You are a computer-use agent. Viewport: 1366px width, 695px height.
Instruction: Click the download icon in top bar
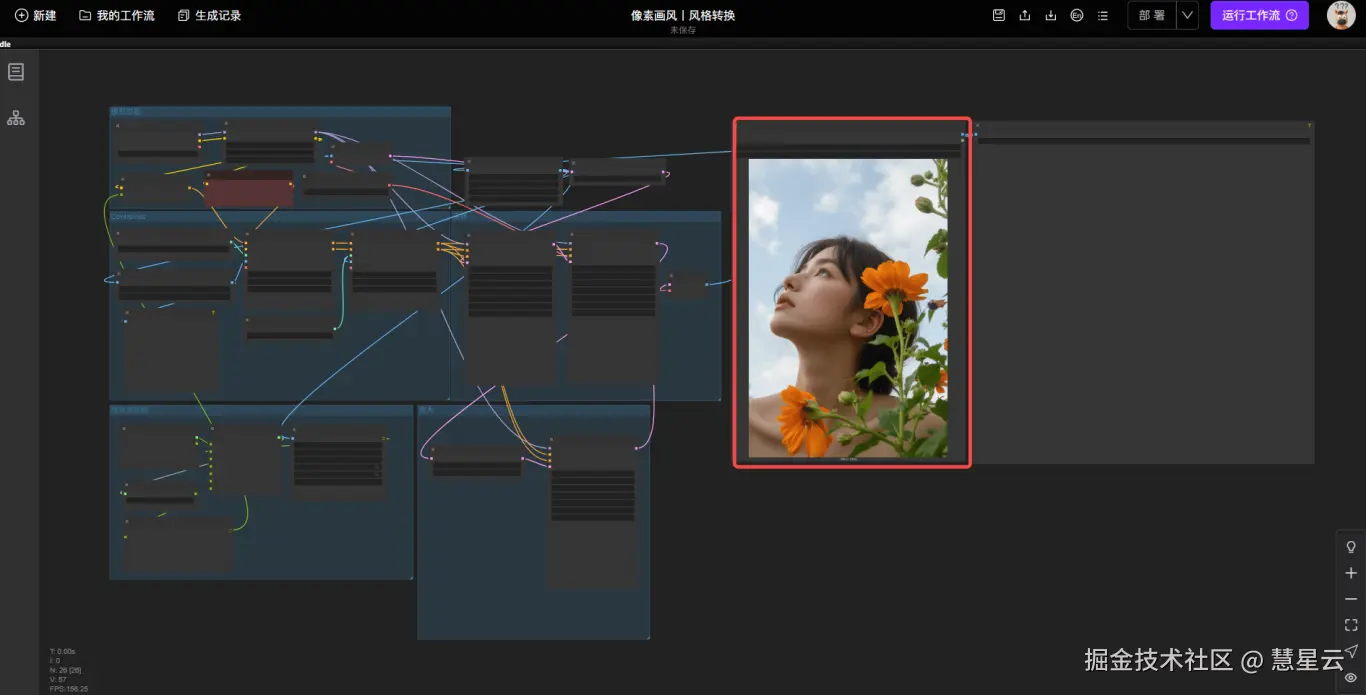[x=1050, y=16]
